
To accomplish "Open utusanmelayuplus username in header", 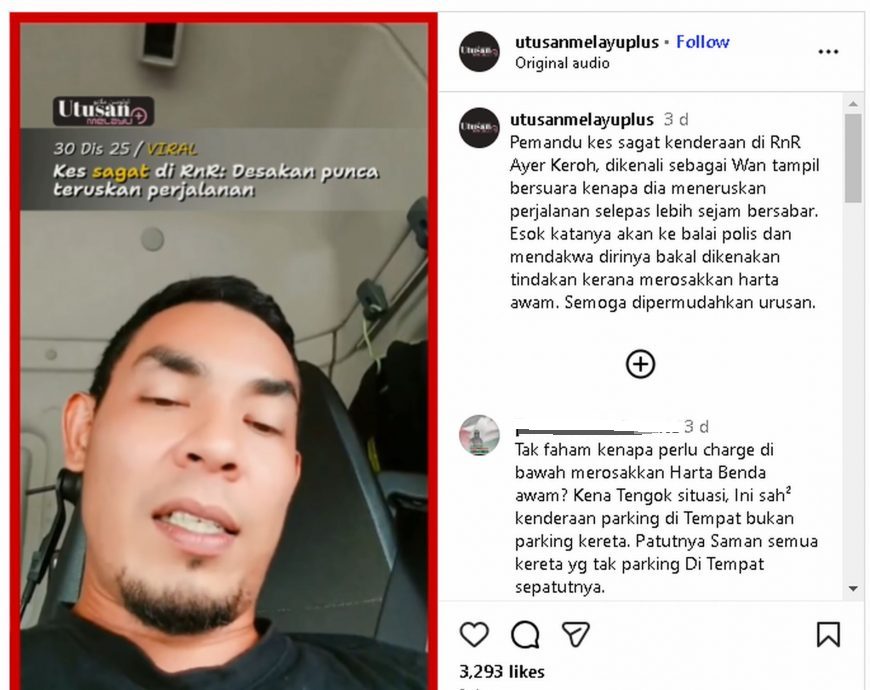I will click(586, 42).
